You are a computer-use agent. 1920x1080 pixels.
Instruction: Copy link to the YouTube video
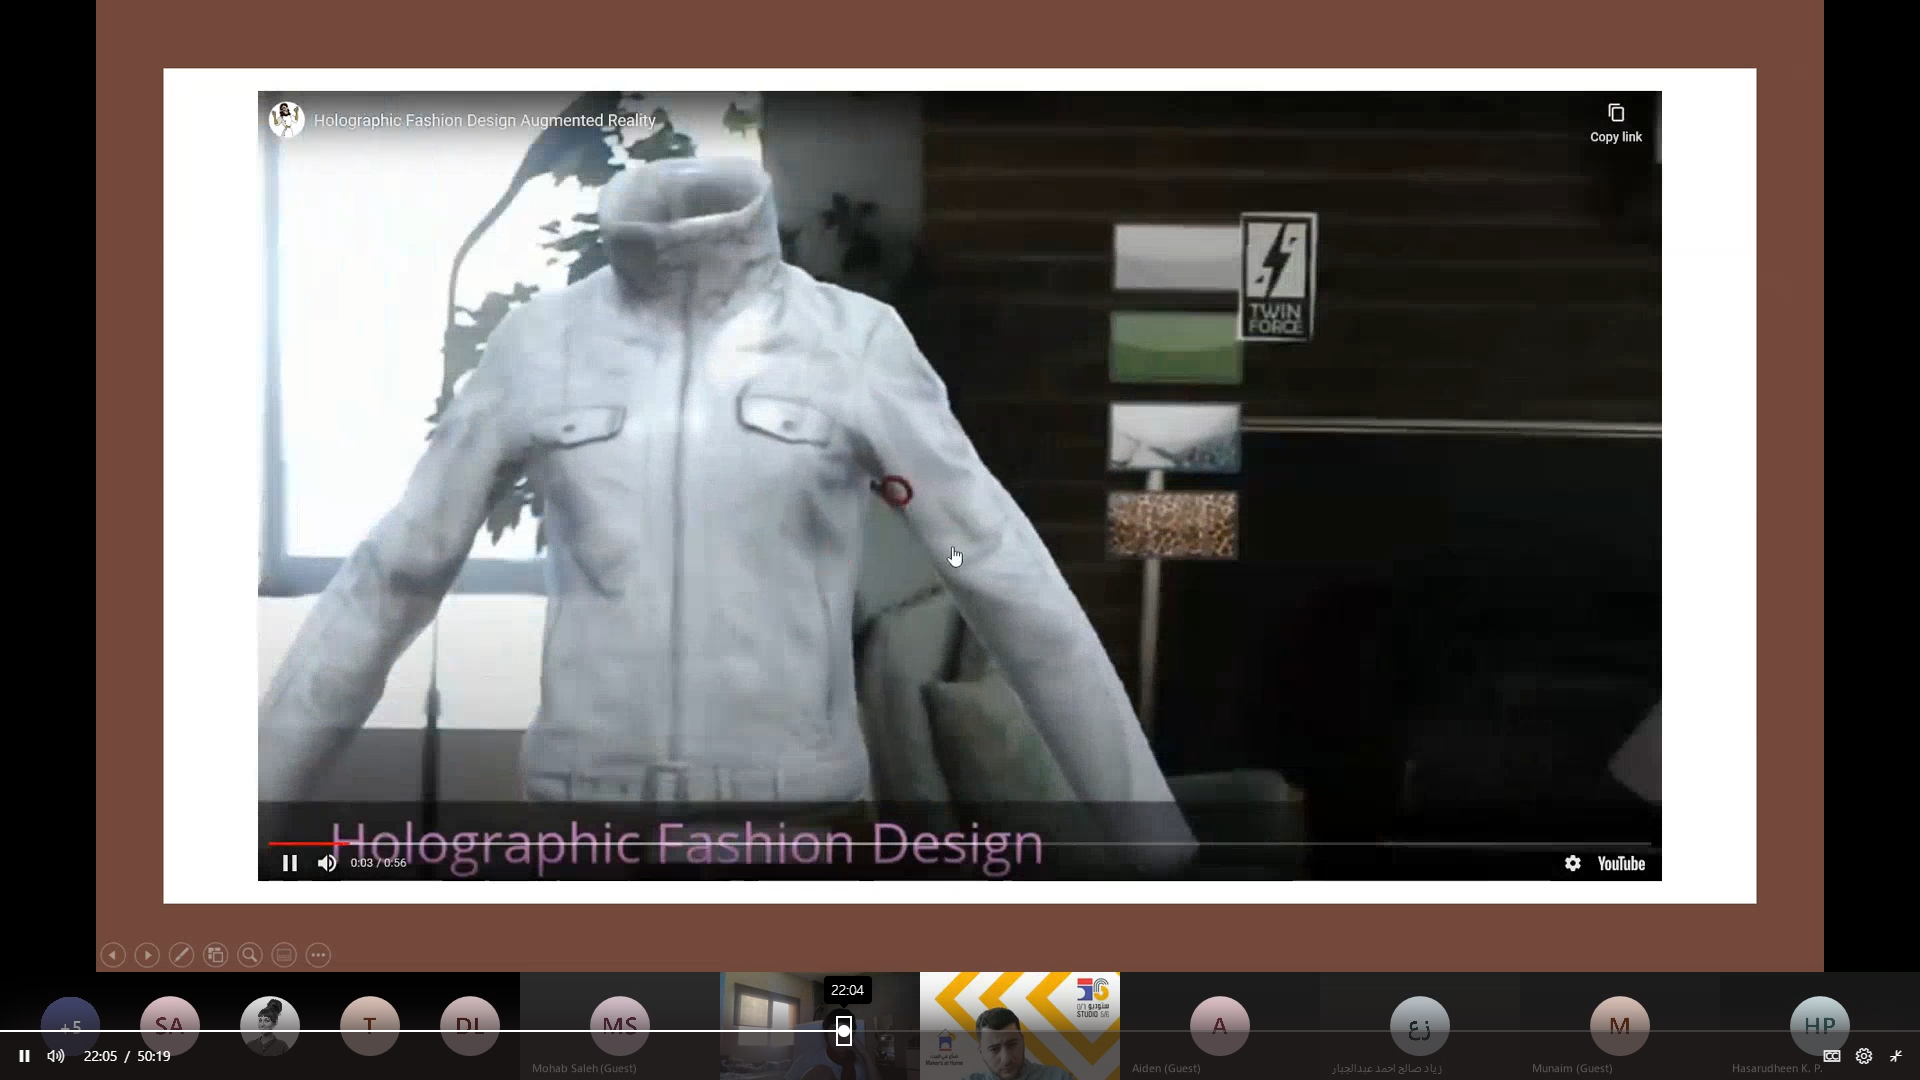click(x=1616, y=123)
